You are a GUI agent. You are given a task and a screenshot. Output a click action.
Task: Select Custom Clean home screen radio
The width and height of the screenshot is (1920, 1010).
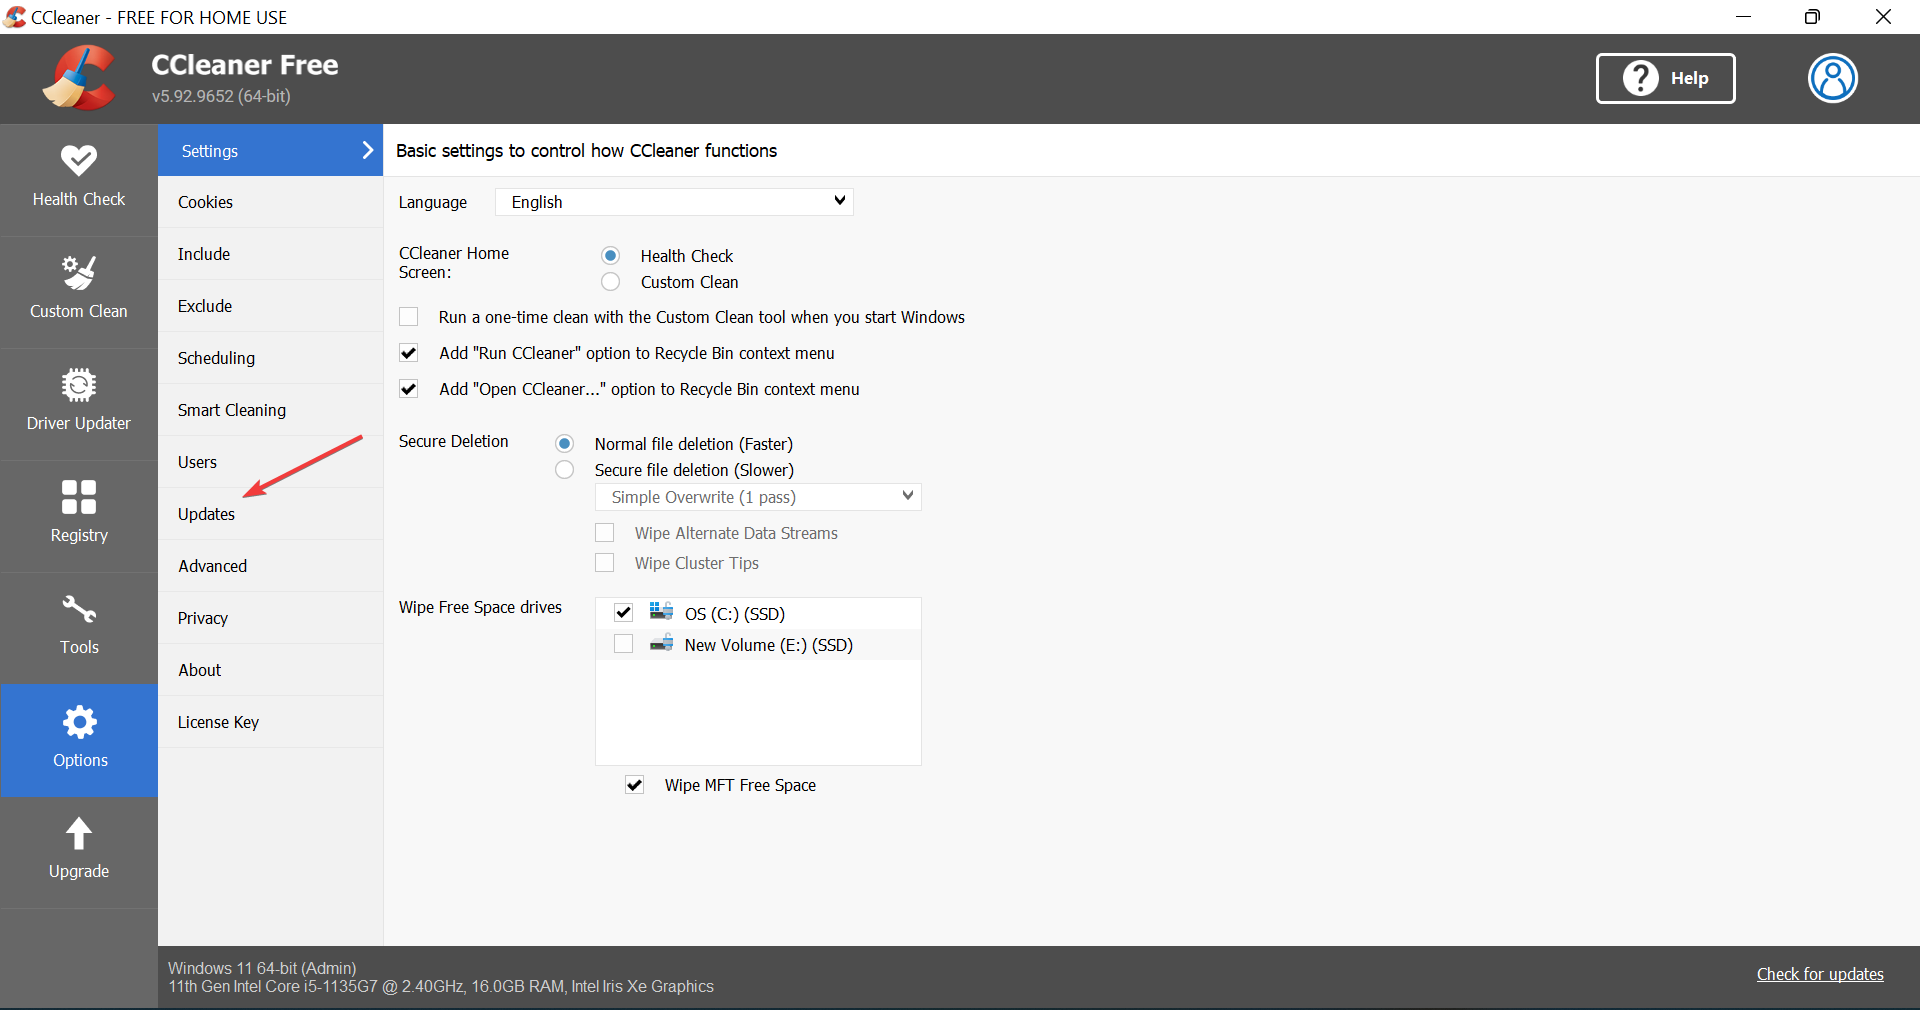pos(611,282)
